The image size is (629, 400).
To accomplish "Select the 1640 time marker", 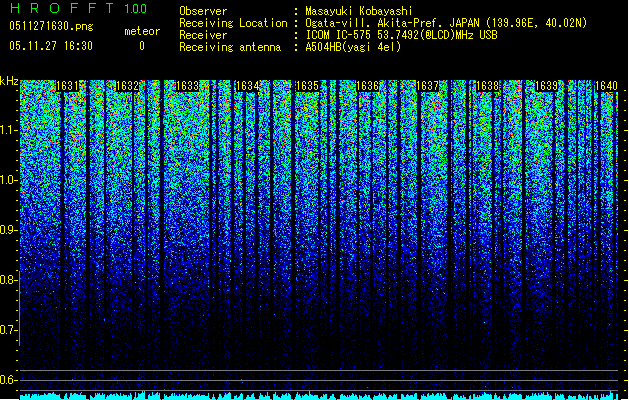I will pyautogui.click(x=607, y=86).
